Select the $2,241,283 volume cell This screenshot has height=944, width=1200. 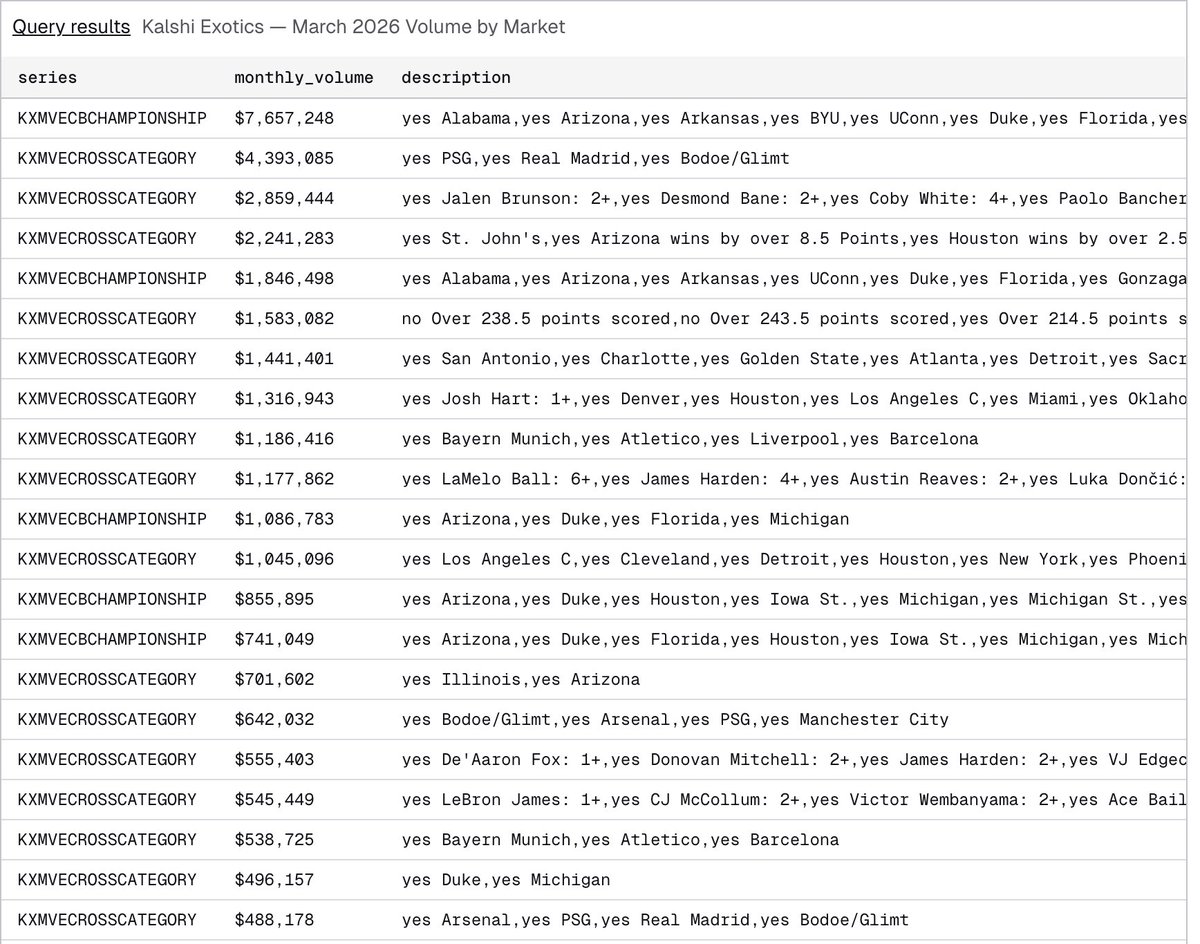tap(284, 238)
